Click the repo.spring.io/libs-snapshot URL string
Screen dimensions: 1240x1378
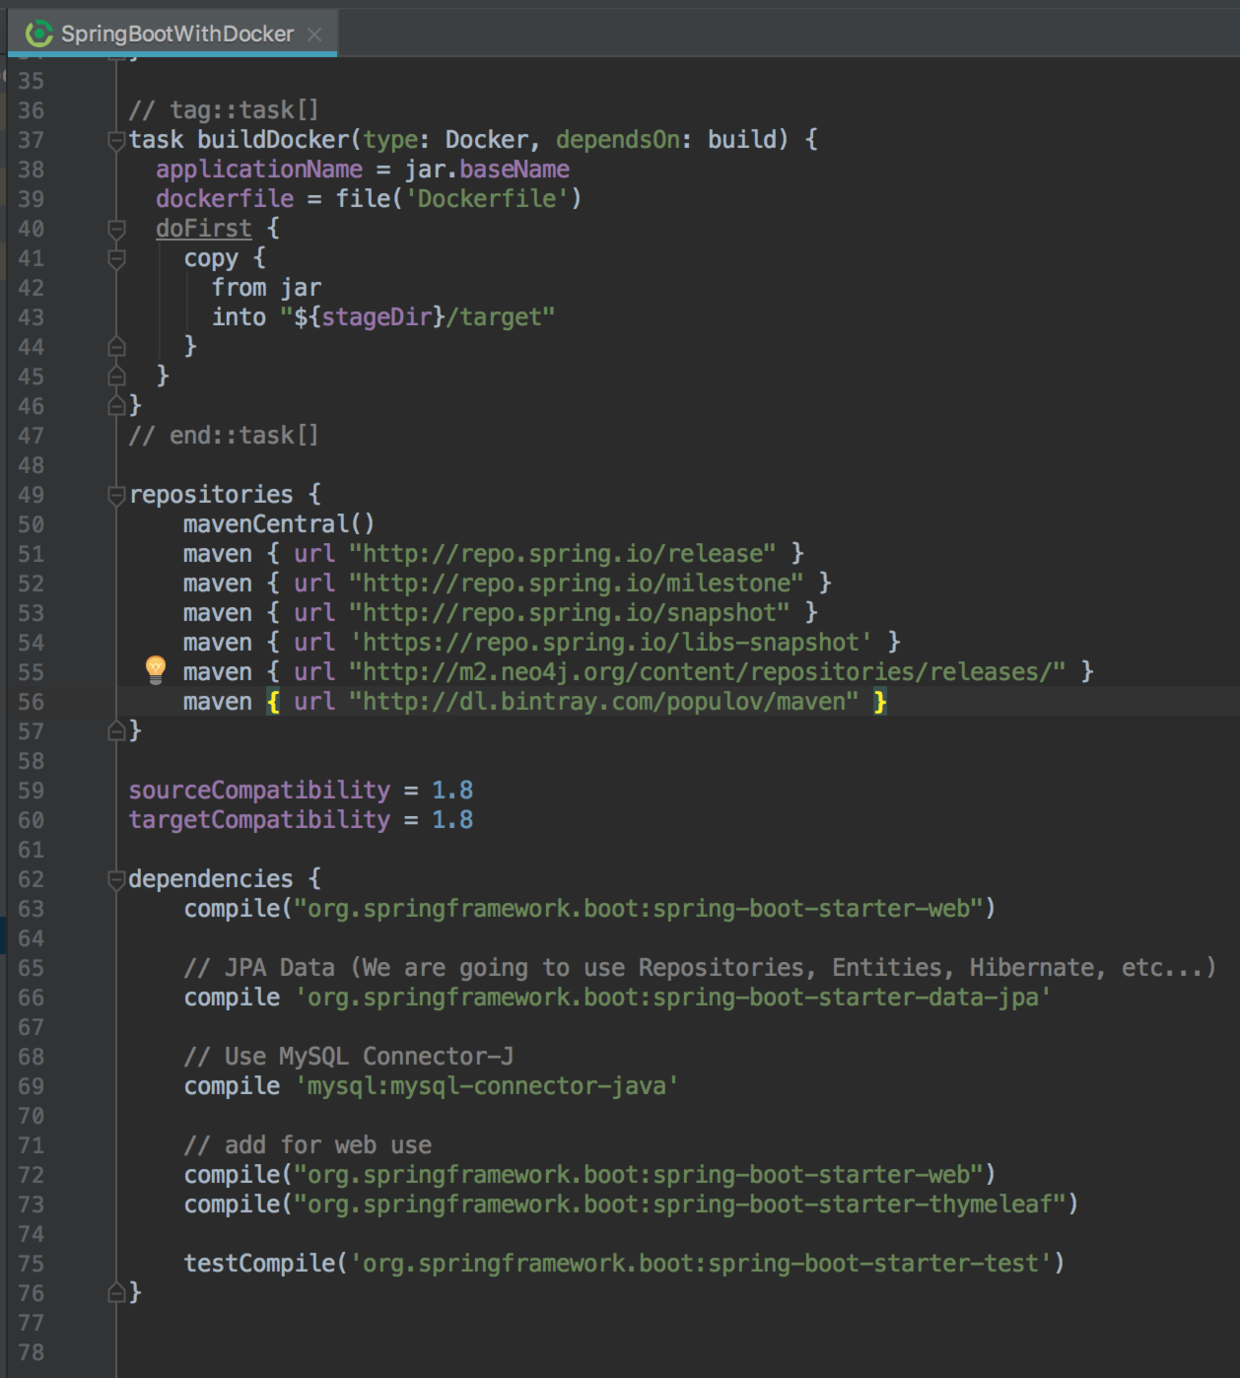610,642
